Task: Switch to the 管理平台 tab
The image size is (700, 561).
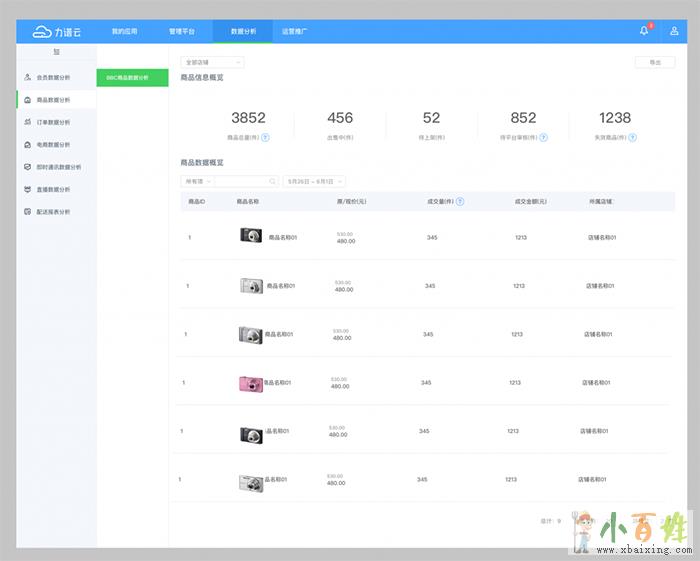Action: pos(183,31)
